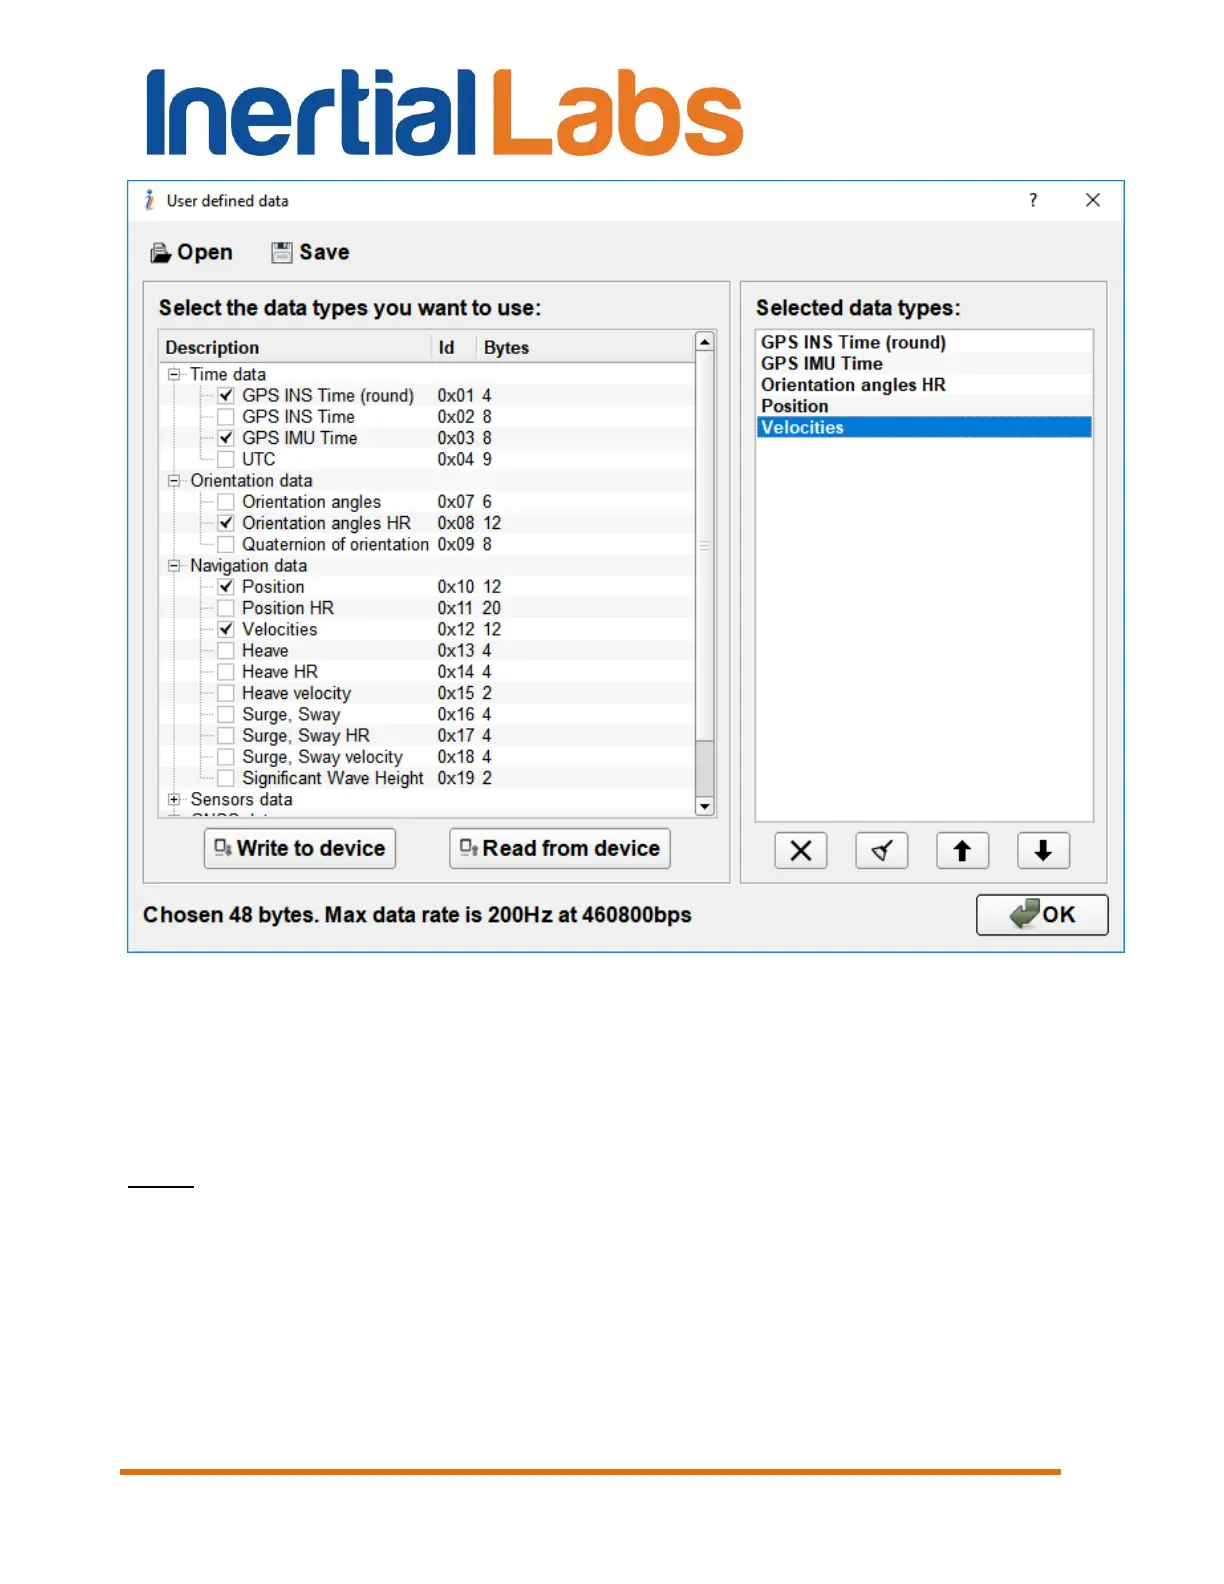Check the Heave HR checkbox
The height and width of the screenshot is (1584, 1224).
tap(226, 672)
